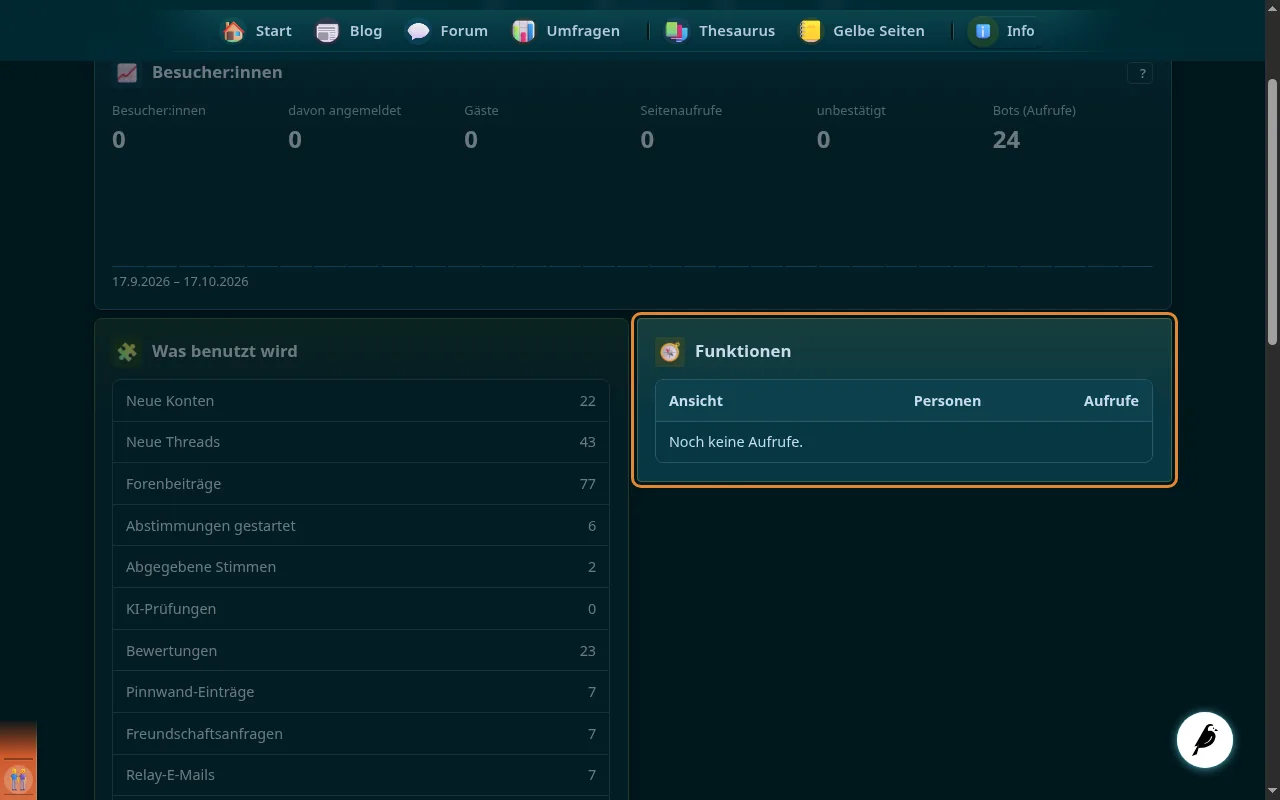Image resolution: width=1280 pixels, height=800 pixels.
Task: Open the Start menu item
Action: pyautogui.click(x=257, y=31)
